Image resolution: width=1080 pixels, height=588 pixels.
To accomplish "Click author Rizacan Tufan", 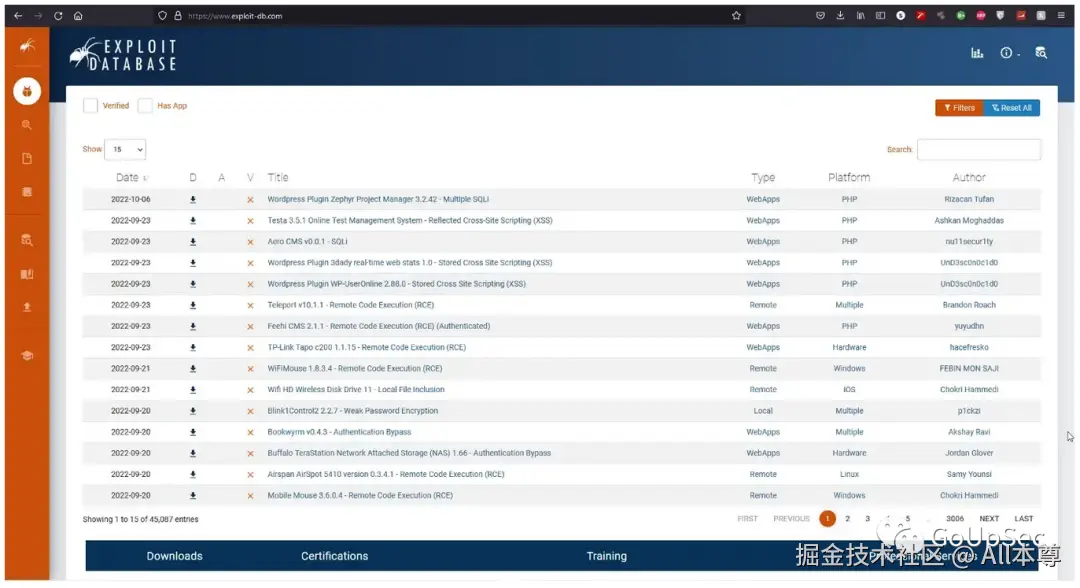I will tap(968, 200).
